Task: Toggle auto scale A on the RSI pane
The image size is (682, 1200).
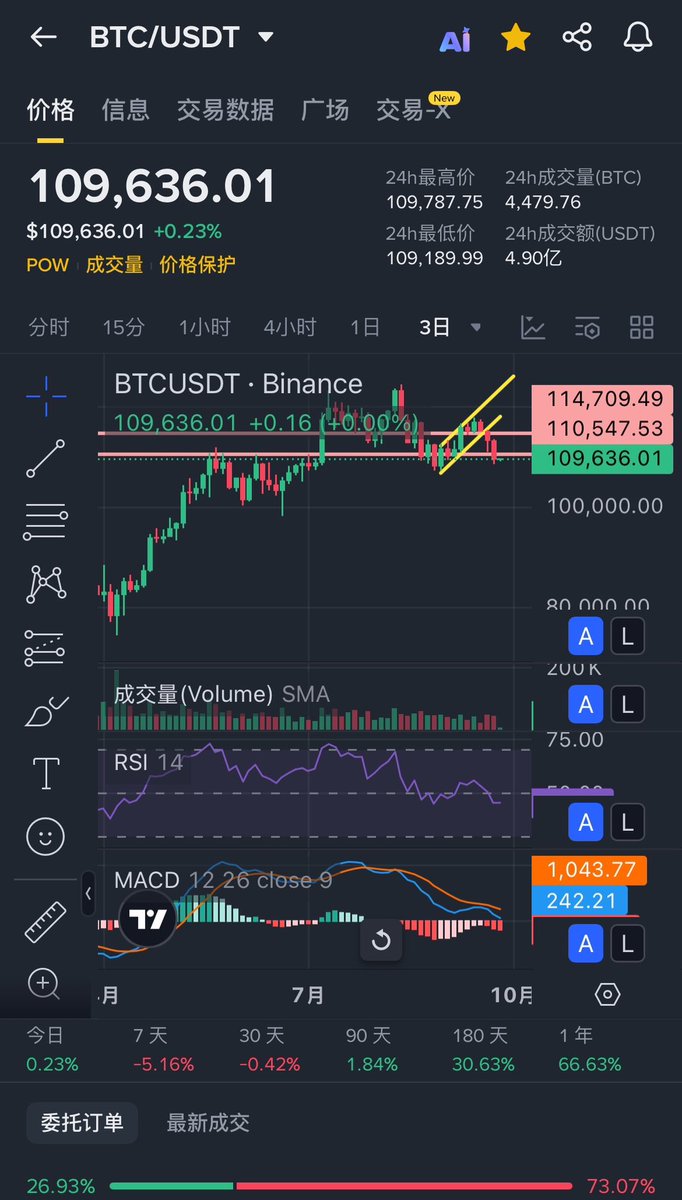Action: point(586,823)
